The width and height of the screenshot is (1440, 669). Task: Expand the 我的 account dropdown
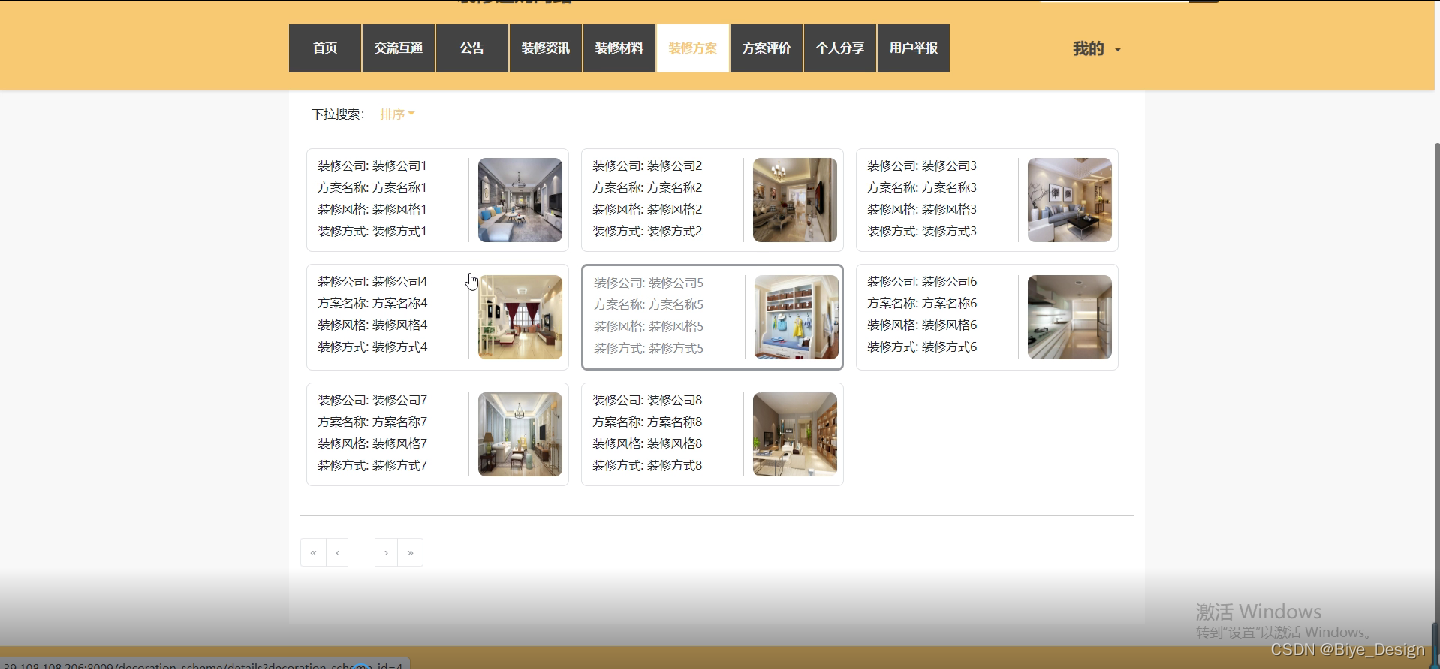coord(1096,49)
